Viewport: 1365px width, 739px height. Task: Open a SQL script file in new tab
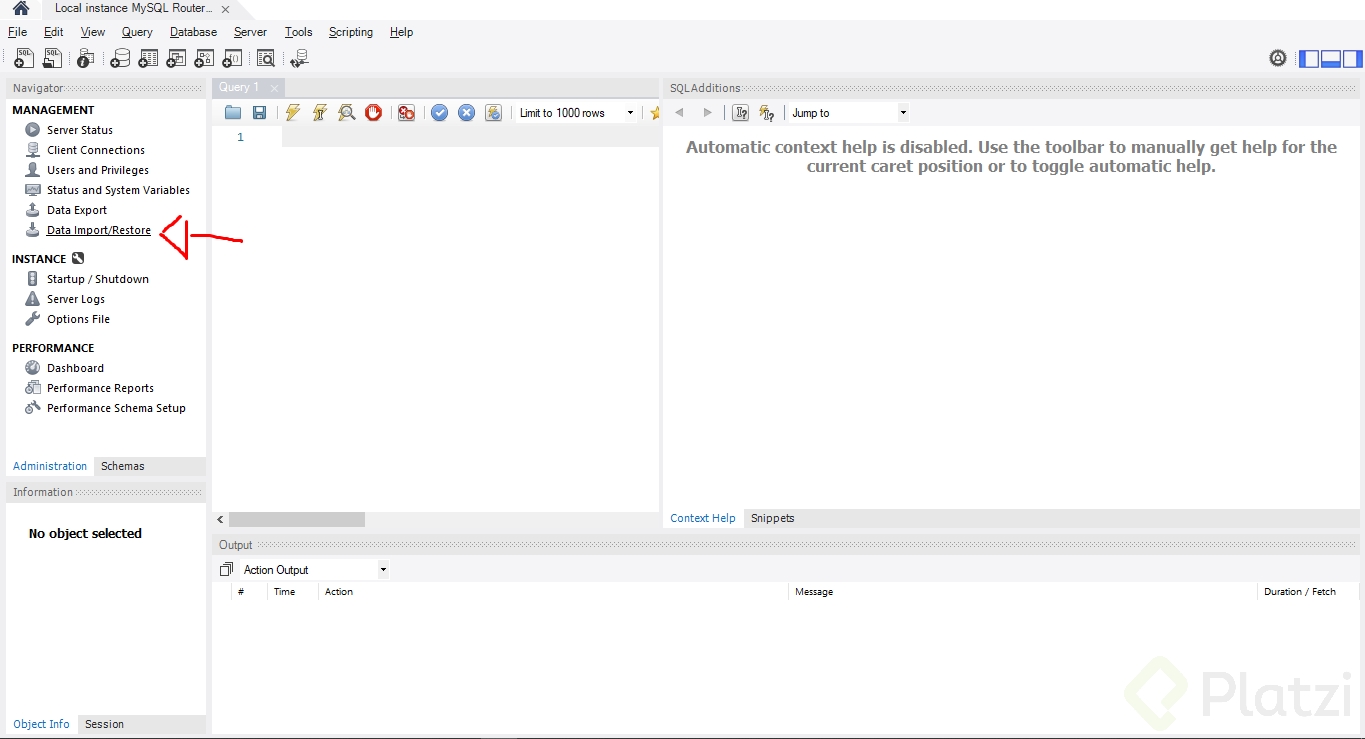pos(52,58)
